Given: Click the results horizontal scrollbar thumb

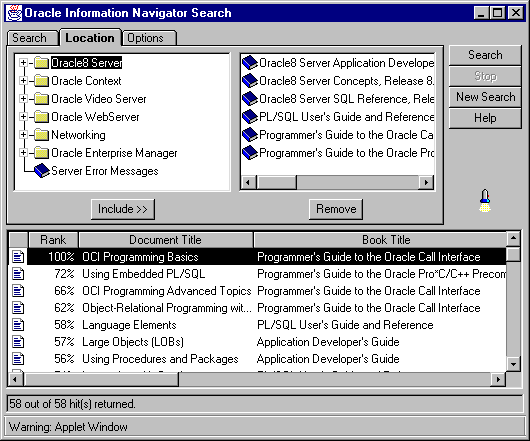Looking at the screenshot, I should coord(101,379).
